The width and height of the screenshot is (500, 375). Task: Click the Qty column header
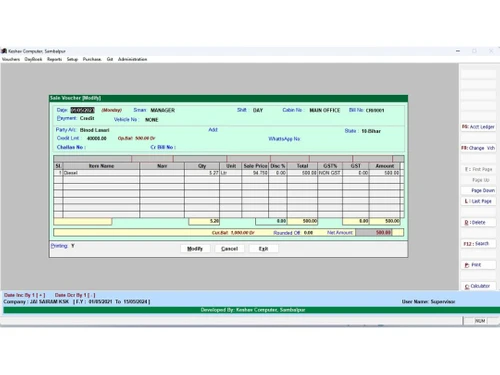coord(202,166)
